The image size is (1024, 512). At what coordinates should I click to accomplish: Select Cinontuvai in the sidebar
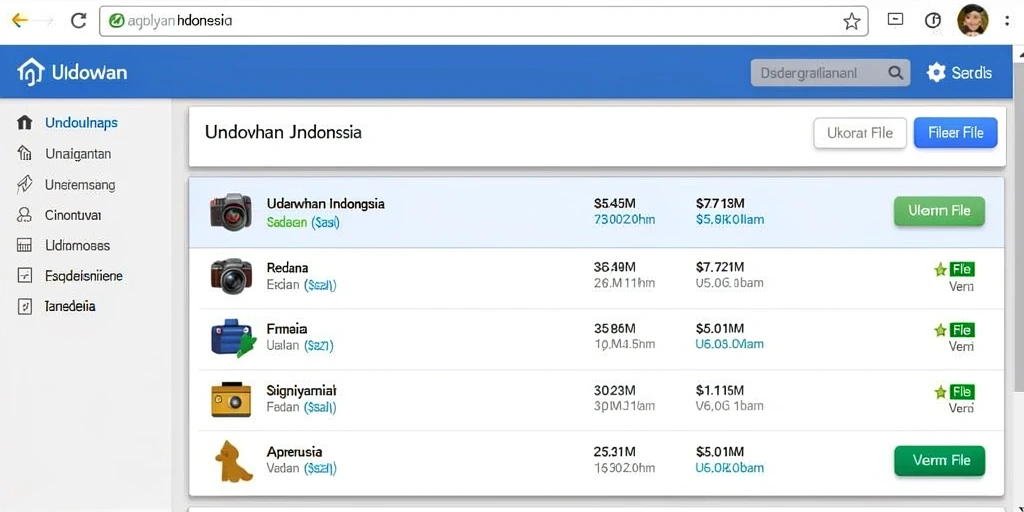pyautogui.click(x=73, y=215)
